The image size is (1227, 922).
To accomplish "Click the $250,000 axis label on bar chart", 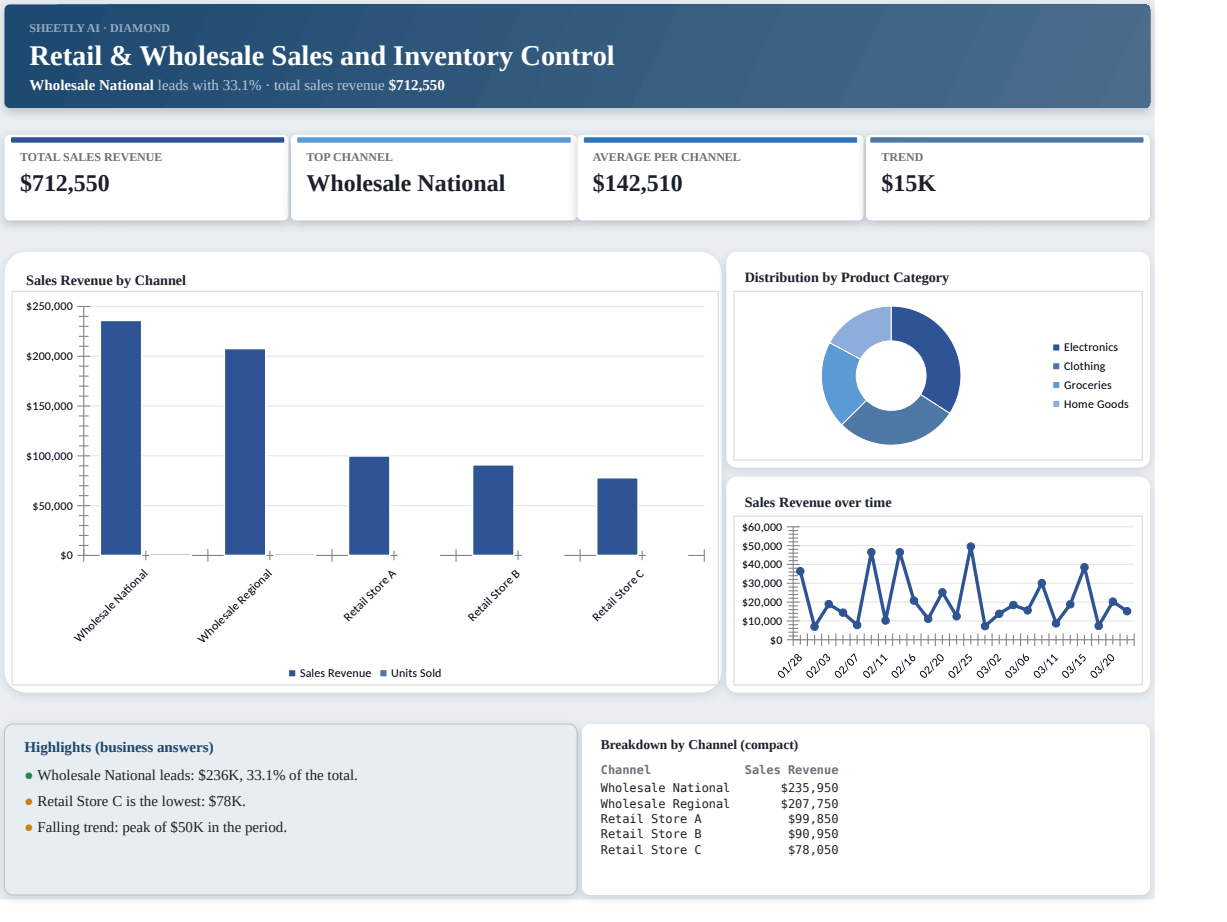I will click(x=49, y=306).
